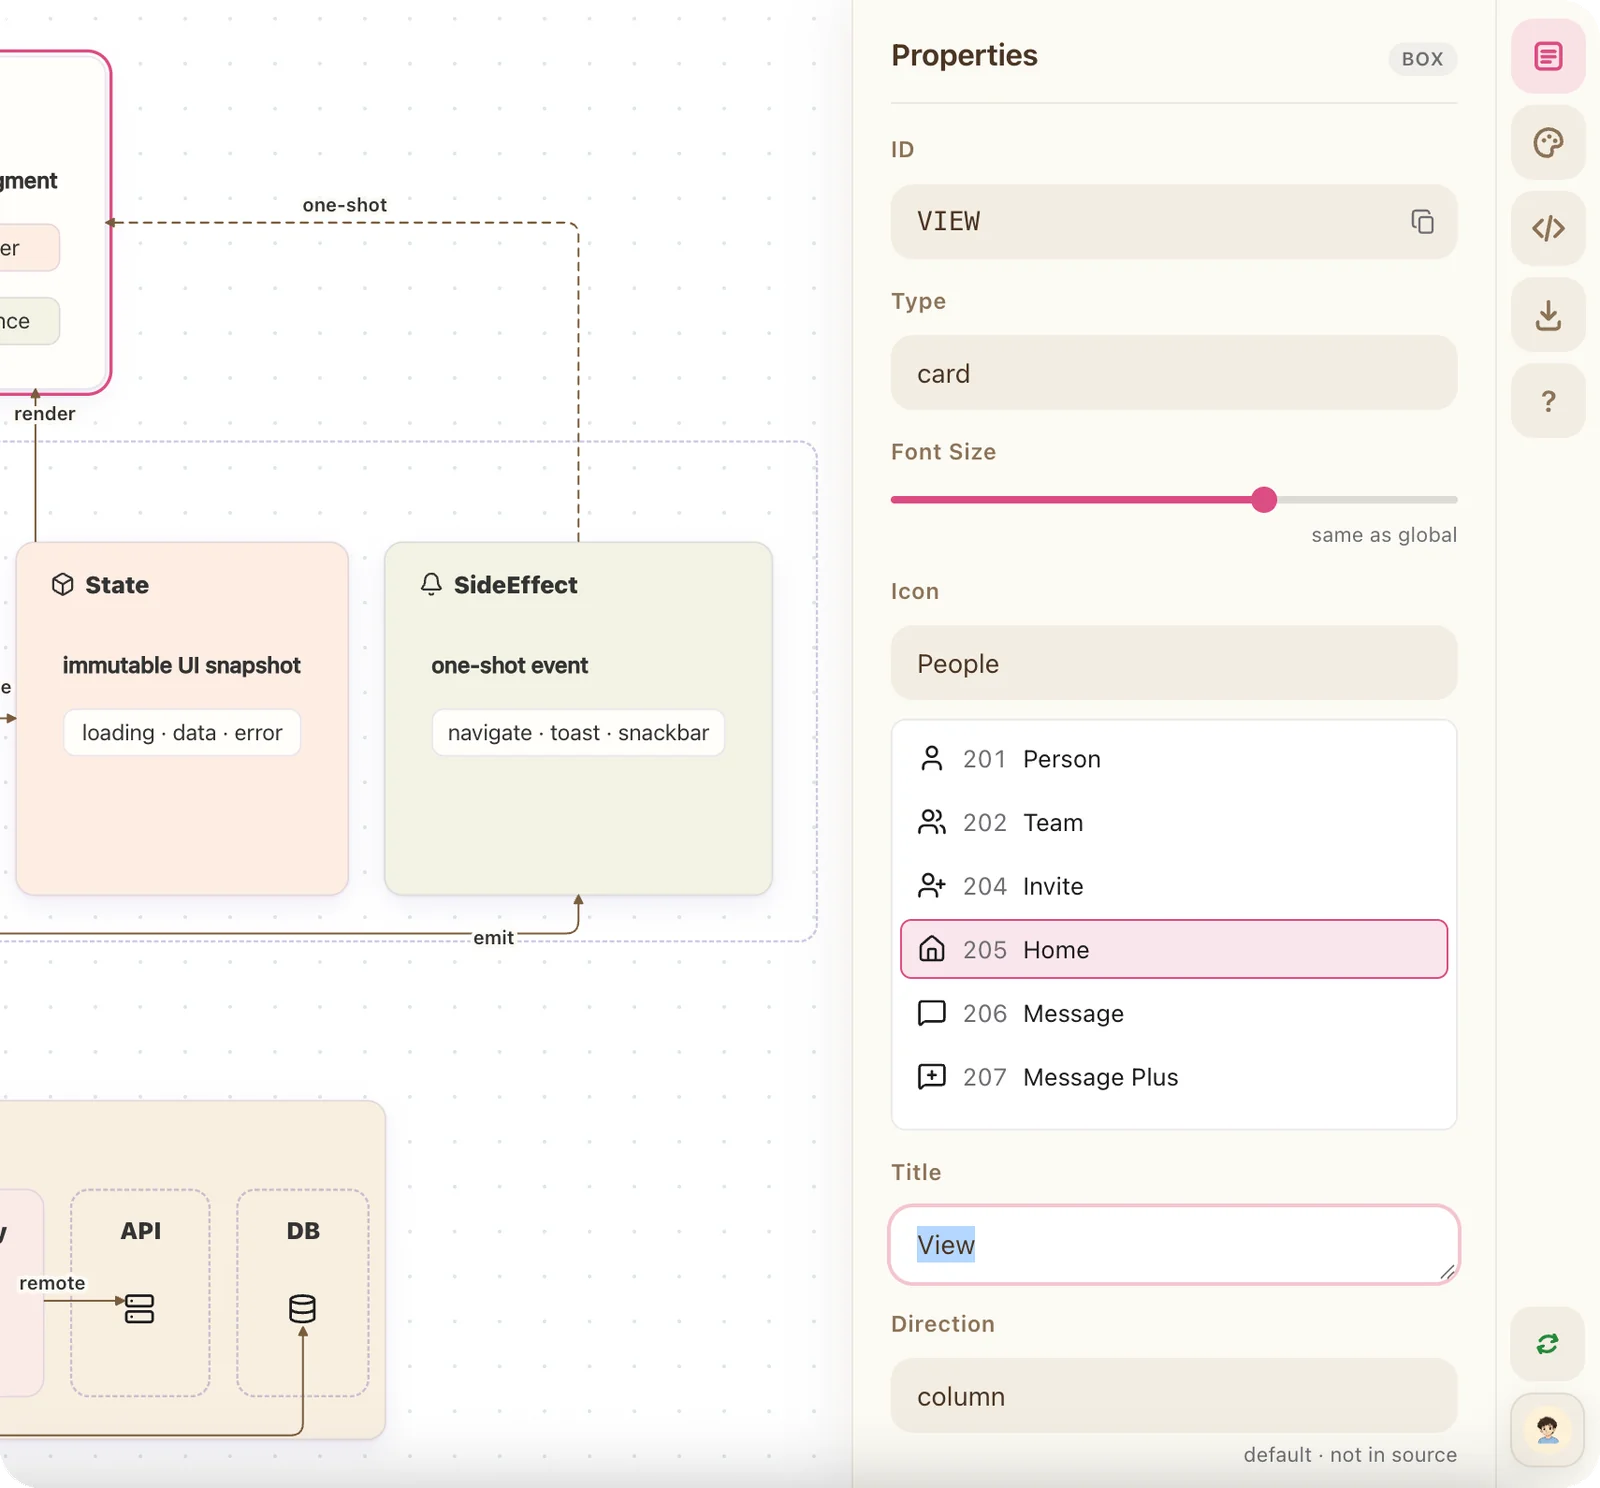
Task: Select the 204 Invite icon option
Action: 1174,886
